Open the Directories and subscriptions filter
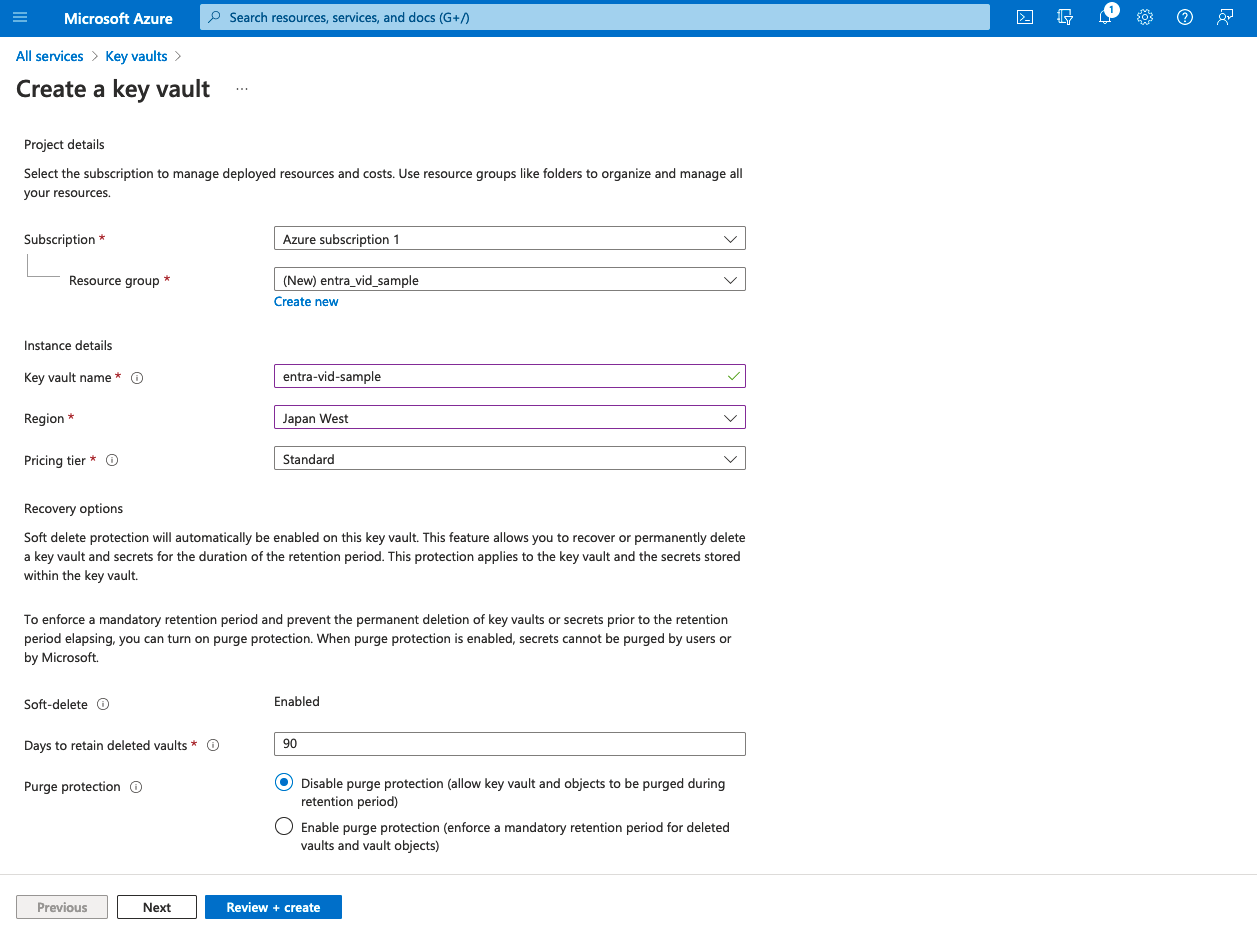 tap(1065, 18)
